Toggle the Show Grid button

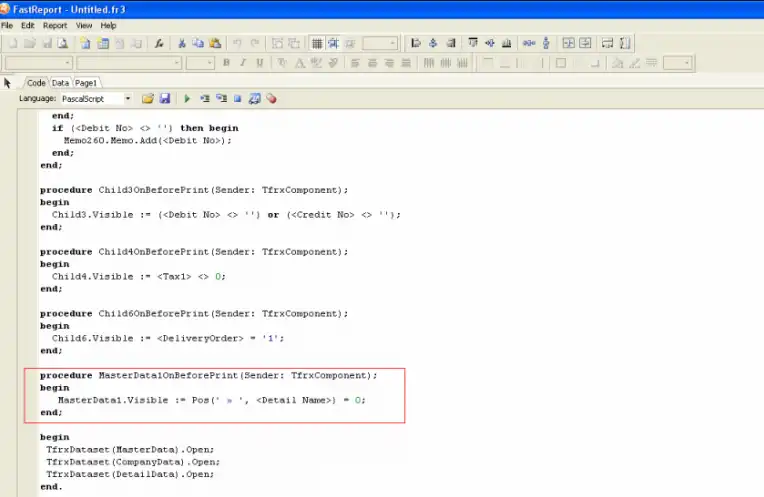click(317, 43)
